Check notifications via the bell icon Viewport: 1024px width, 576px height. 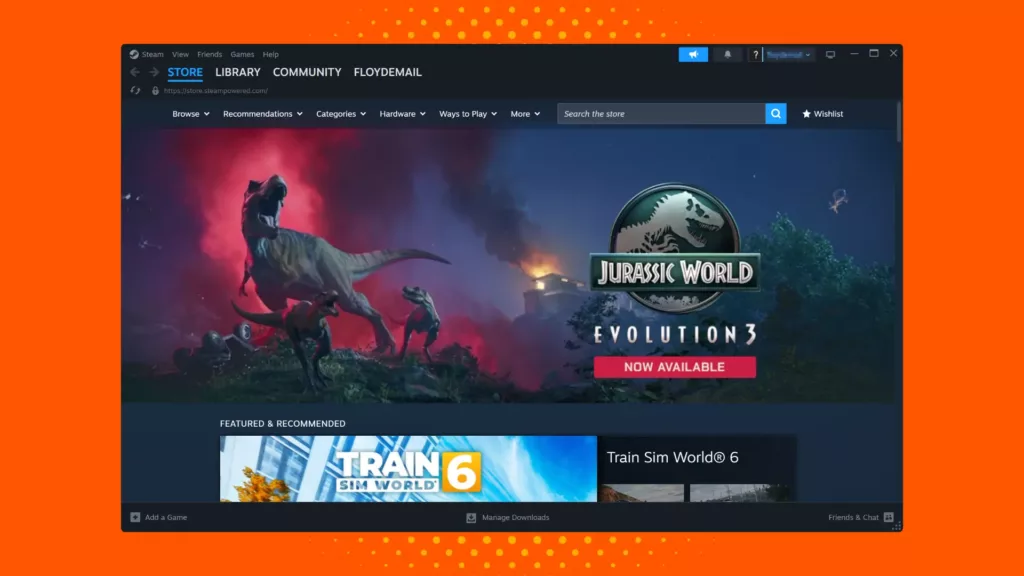727,54
